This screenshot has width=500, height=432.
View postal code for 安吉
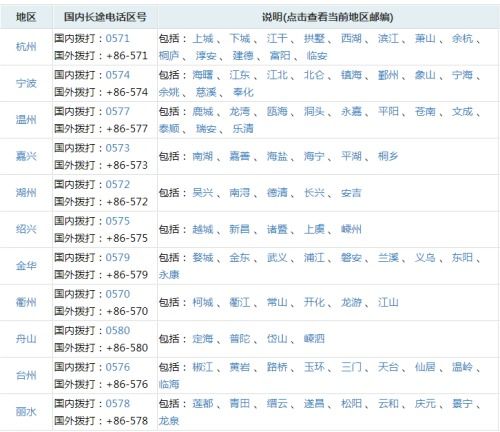351,193
